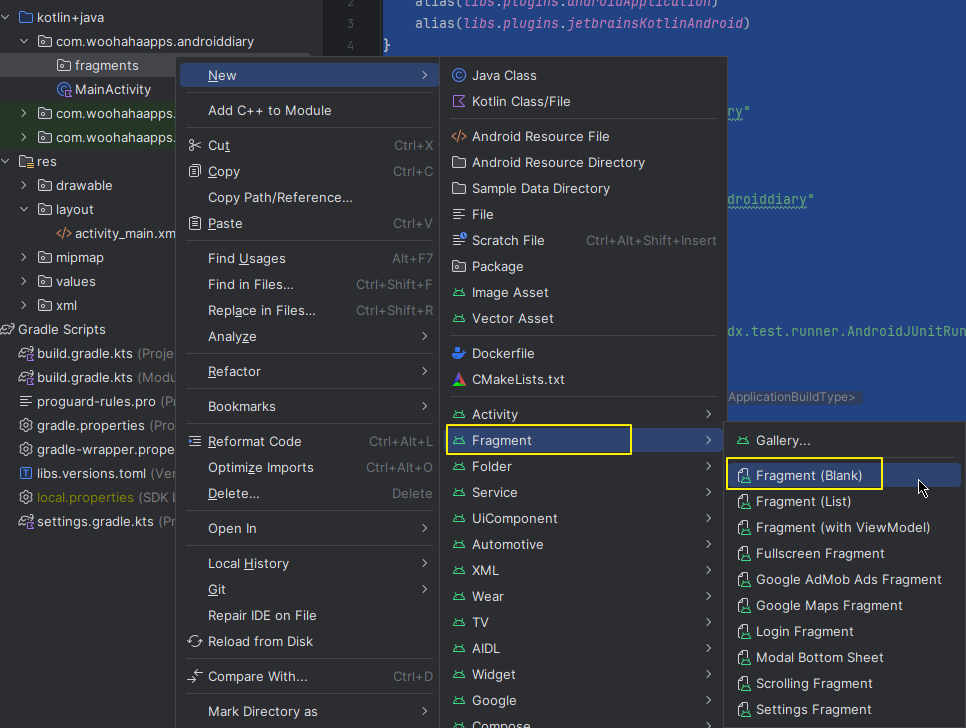This screenshot has height=728, width=966.
Task: Open Local History submenu
Action: (x=309, y=564)
